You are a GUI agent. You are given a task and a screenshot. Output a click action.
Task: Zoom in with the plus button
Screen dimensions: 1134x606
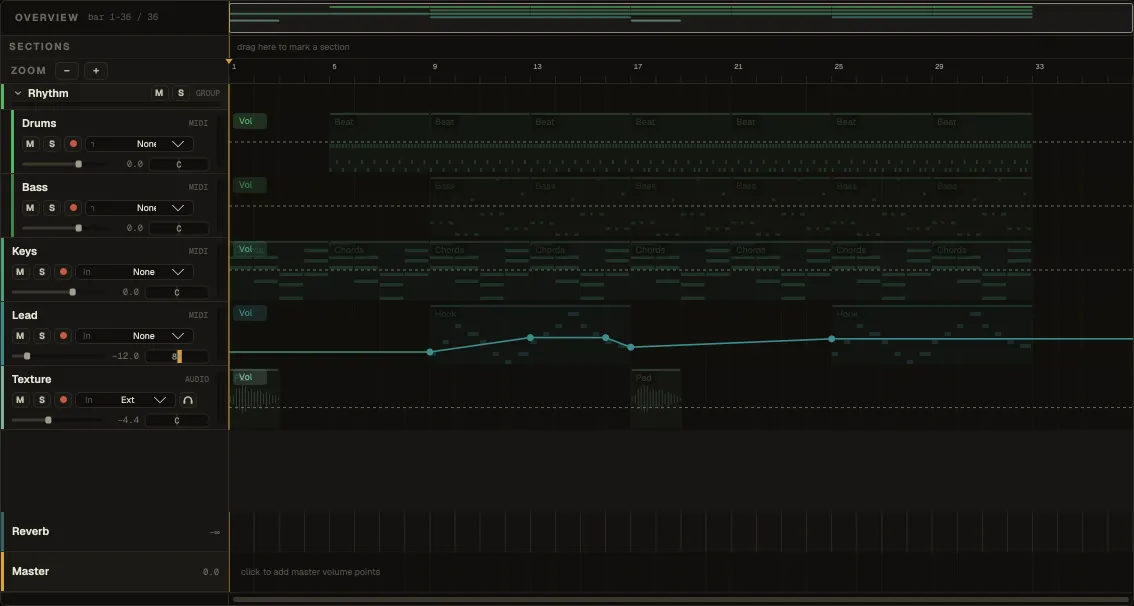click(95, 70)
